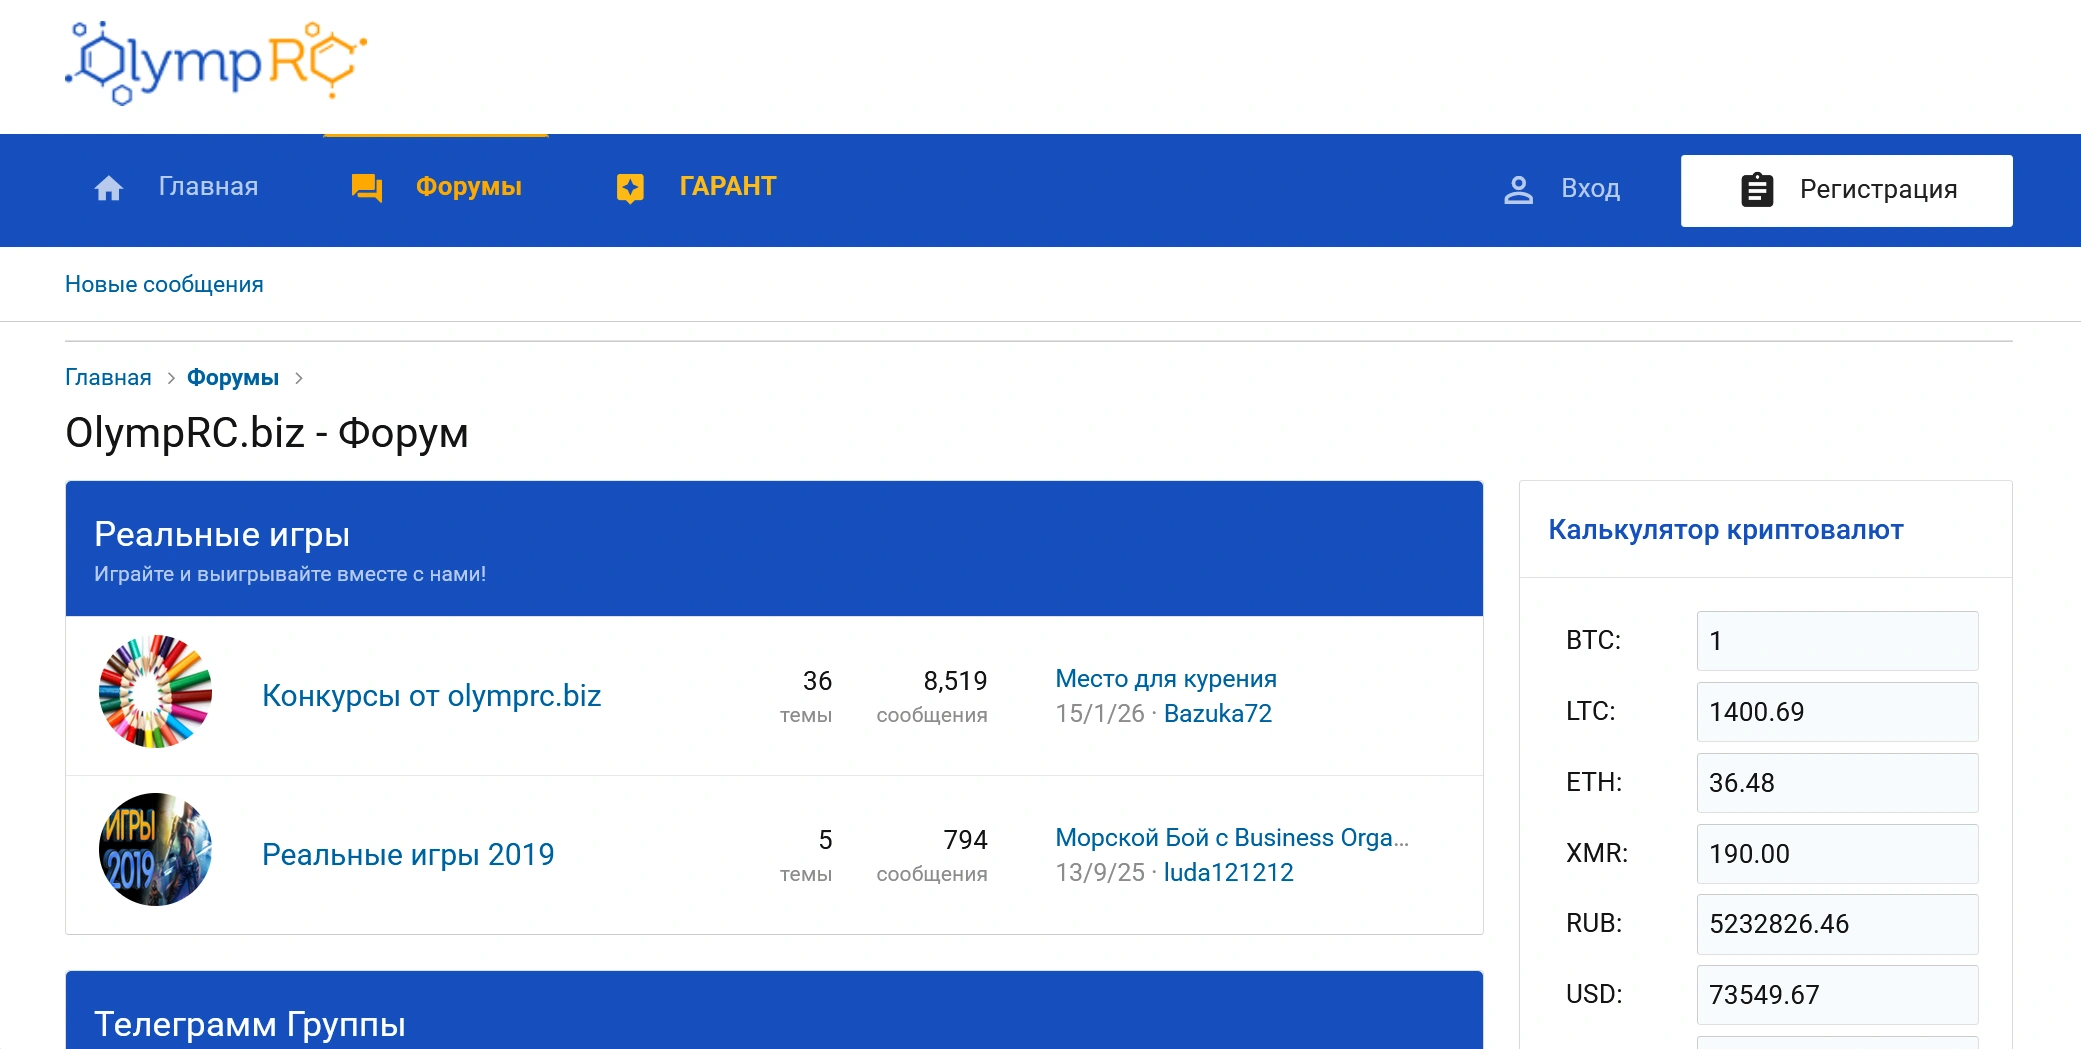Go to Форумы in breadcrumb

(x=233, y=377)
